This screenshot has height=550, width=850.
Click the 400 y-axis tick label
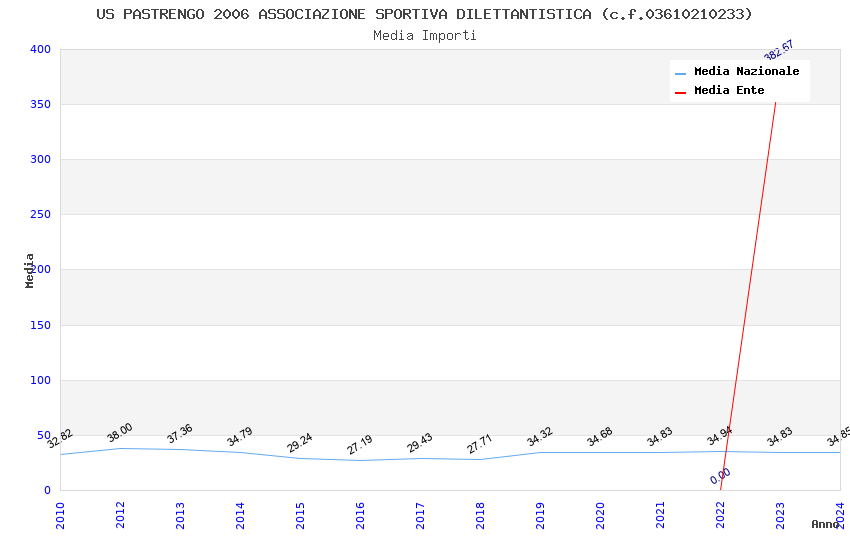click(x=40, y=49)
